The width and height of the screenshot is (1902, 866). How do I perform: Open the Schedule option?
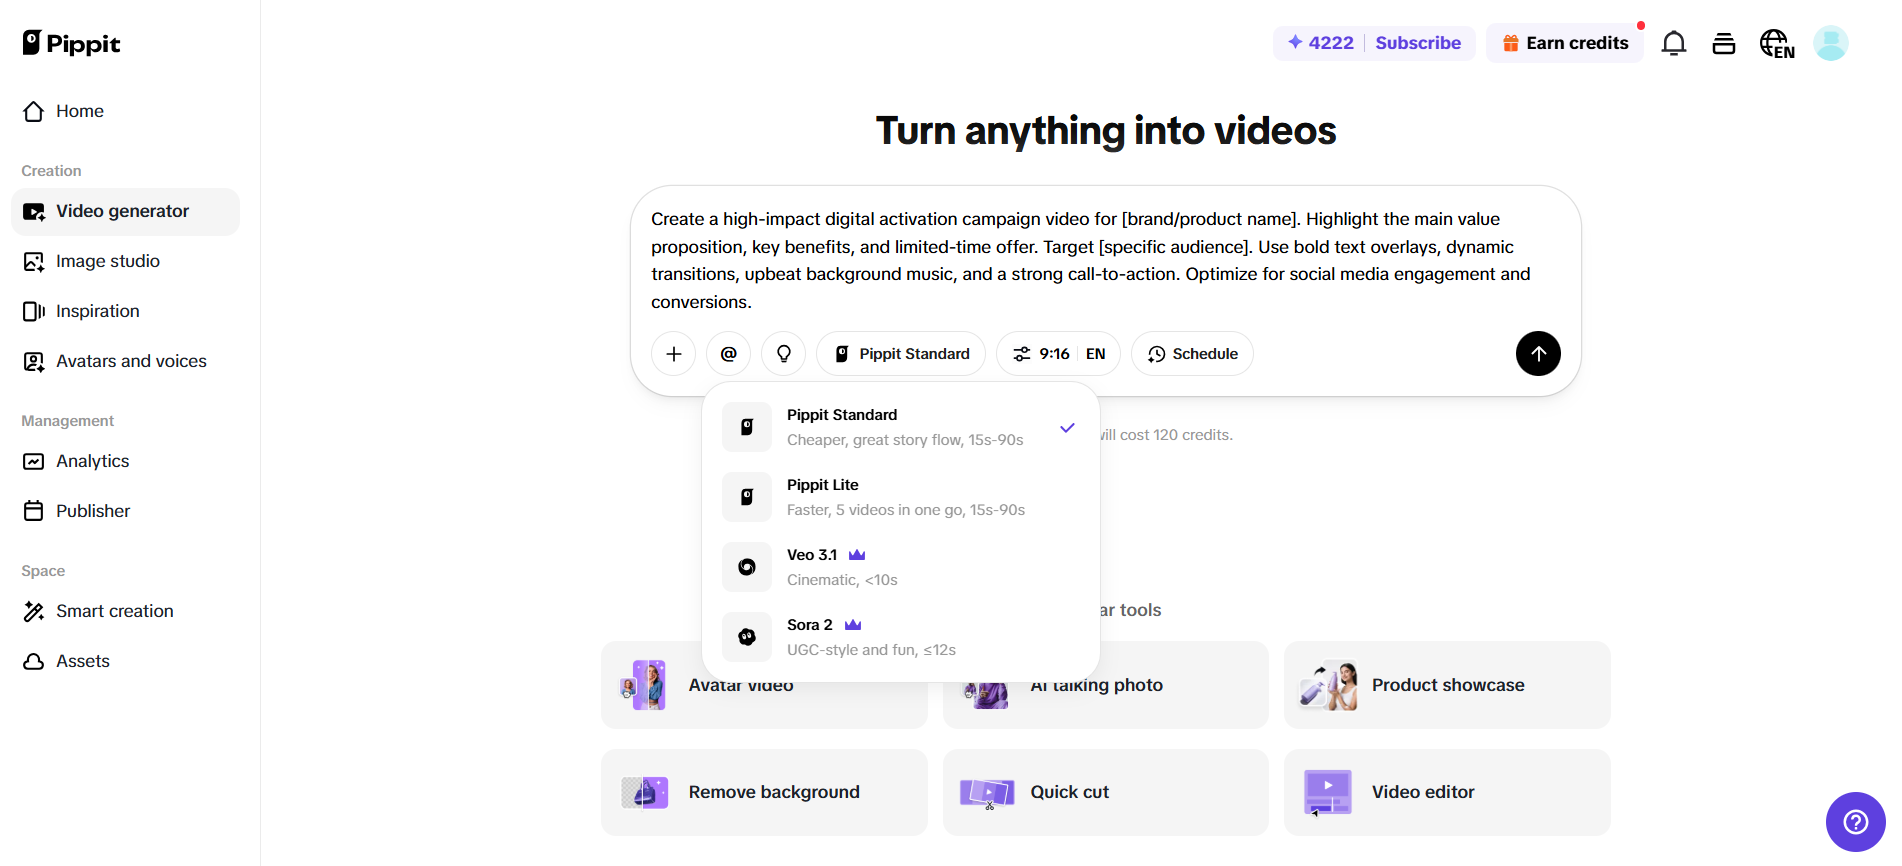(1192, 354)
